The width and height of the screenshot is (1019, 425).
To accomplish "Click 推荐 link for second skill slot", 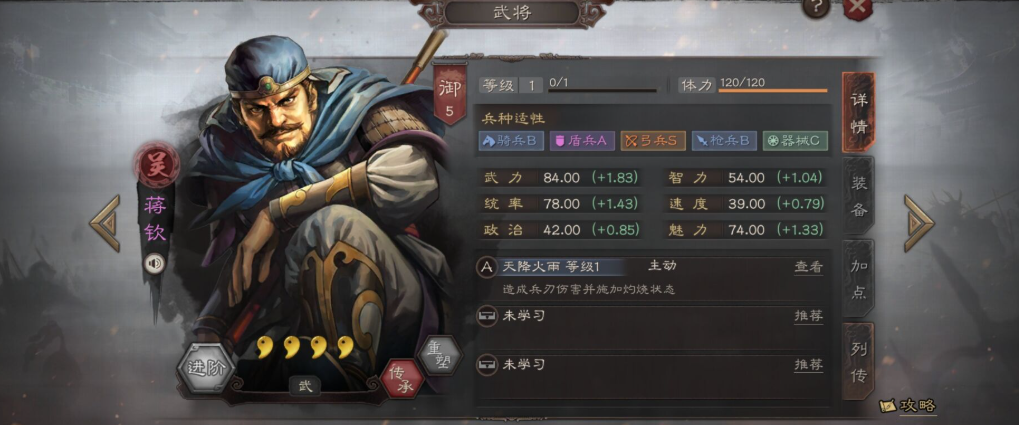I will point(808,316).
